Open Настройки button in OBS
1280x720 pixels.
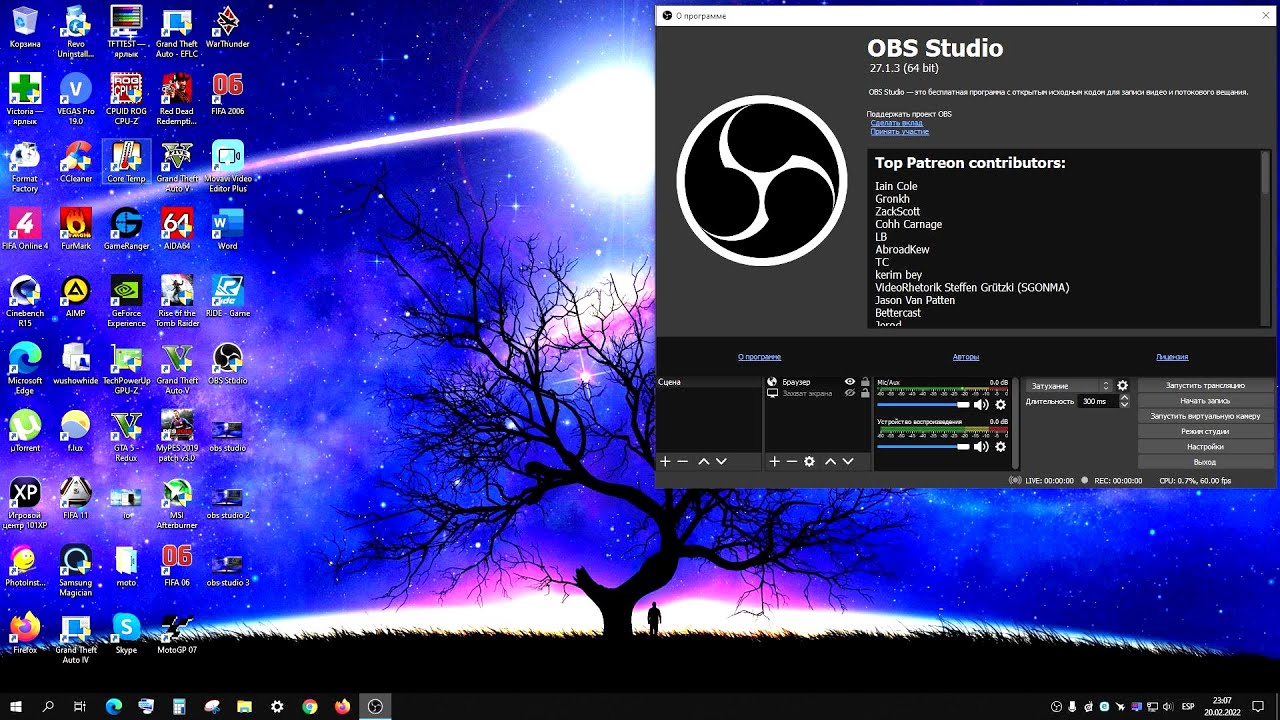coord(1205,447)
